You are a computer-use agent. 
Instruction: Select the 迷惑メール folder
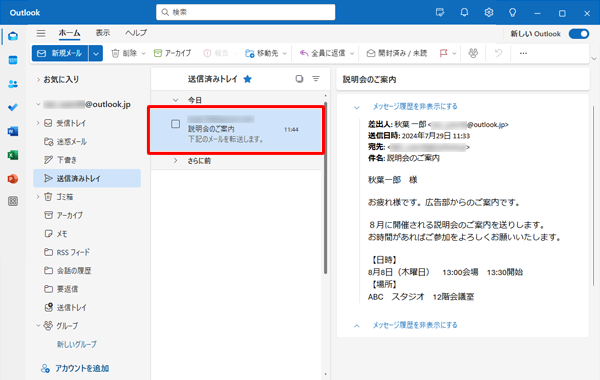[87, 142]
